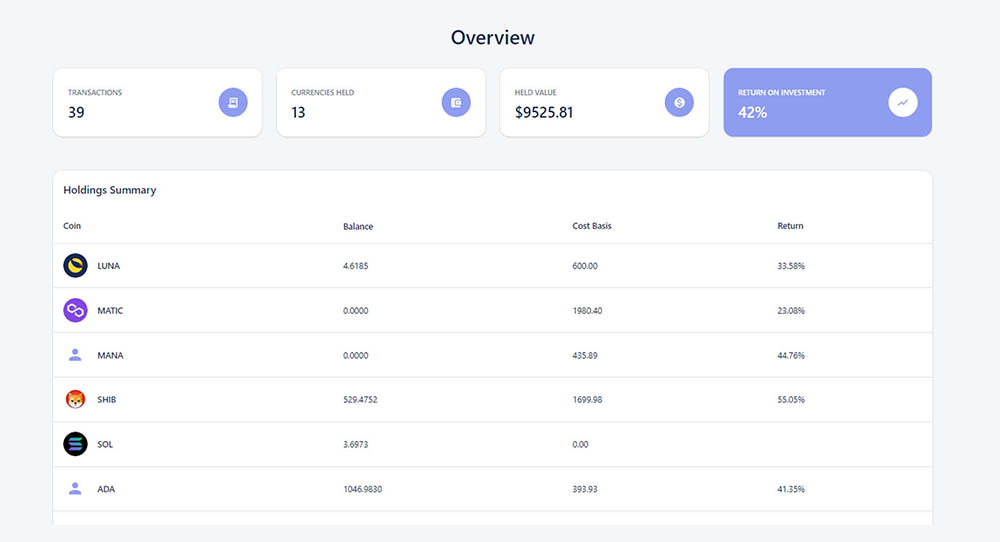
Task: Click SOL cost basis 0.00
Action: [x=580, y=444]
